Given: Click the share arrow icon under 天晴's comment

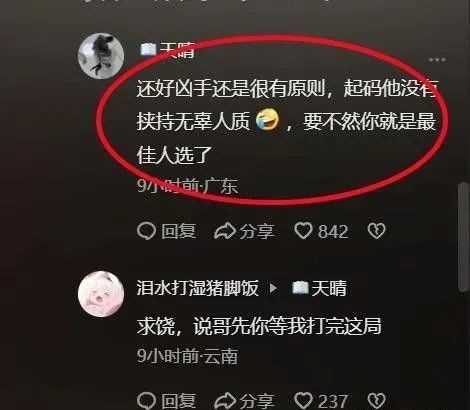Looking at the screenshot, I should [x=225, y=231].
